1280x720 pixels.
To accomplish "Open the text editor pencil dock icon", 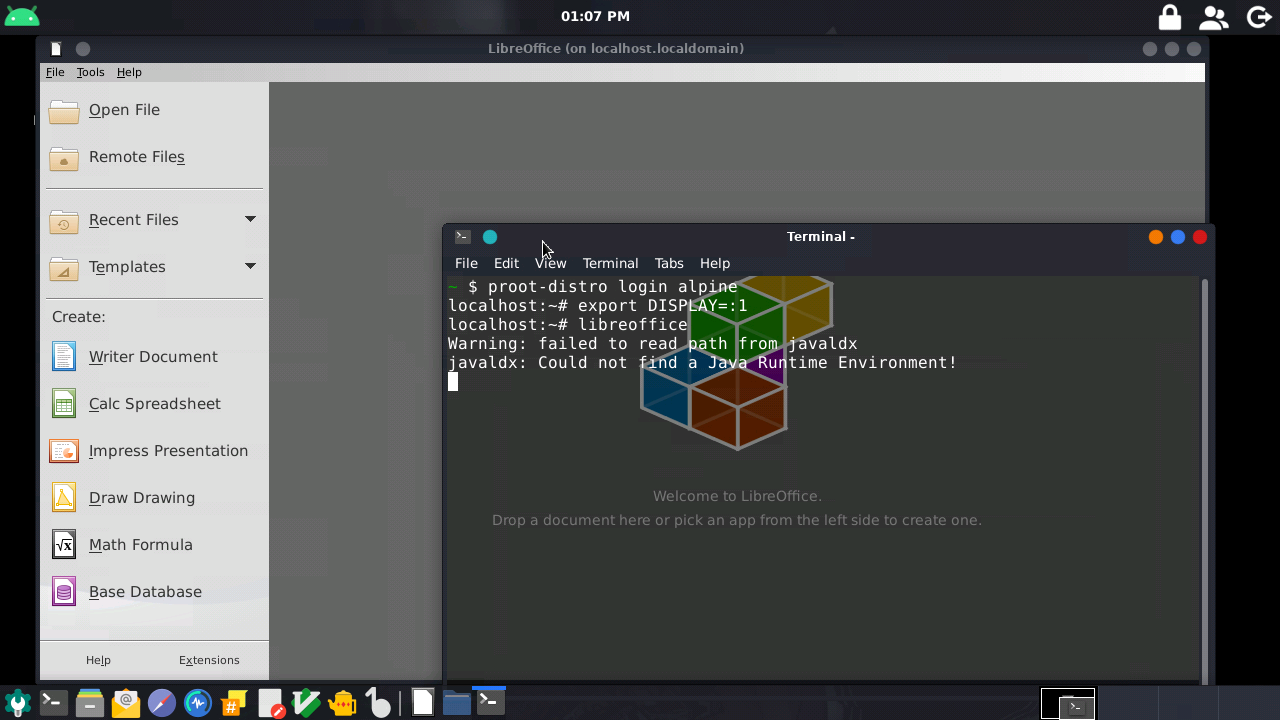I will [x=271, y=703].
